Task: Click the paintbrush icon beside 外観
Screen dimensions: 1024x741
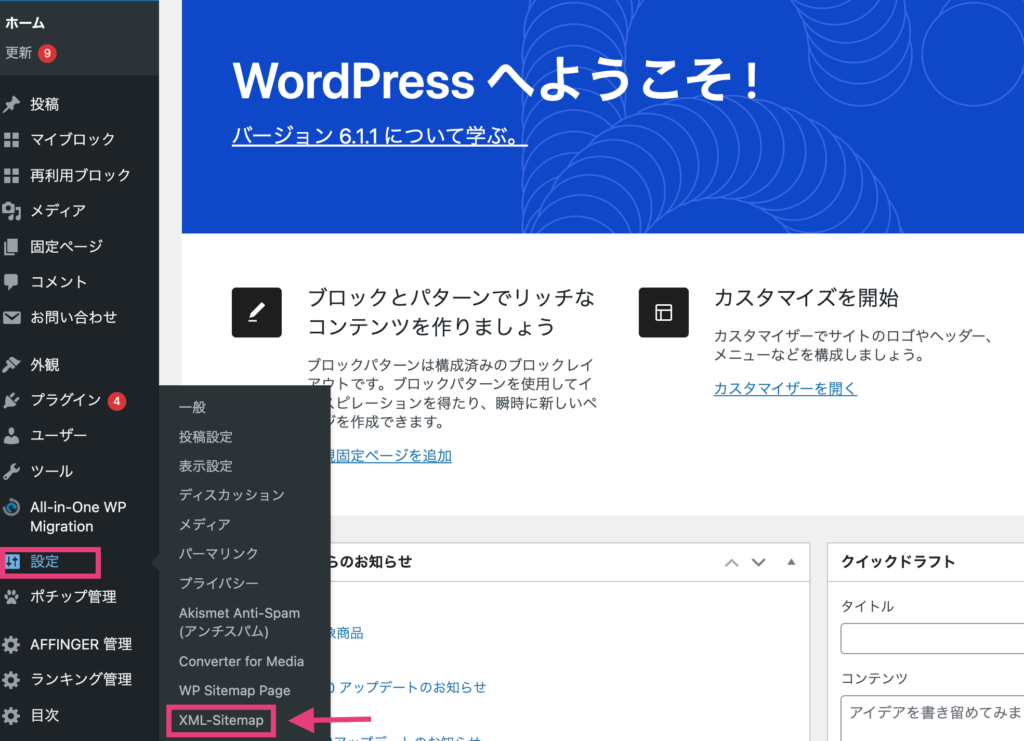Action: click(x=11, y=364)
